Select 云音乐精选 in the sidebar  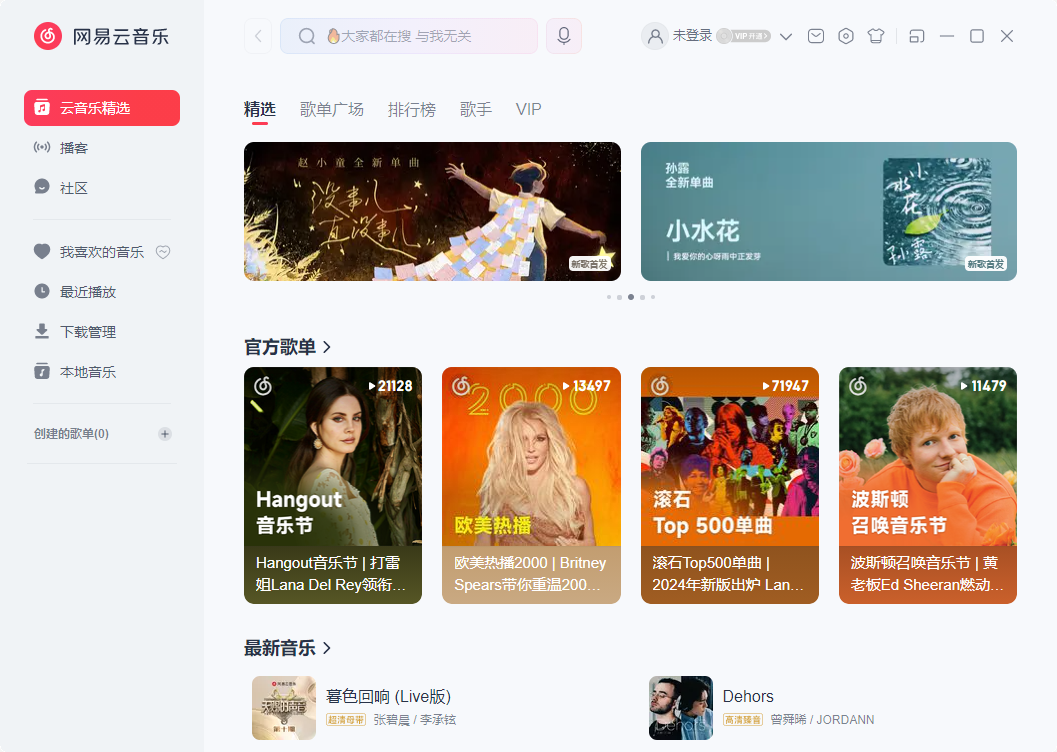pos(102,108)
